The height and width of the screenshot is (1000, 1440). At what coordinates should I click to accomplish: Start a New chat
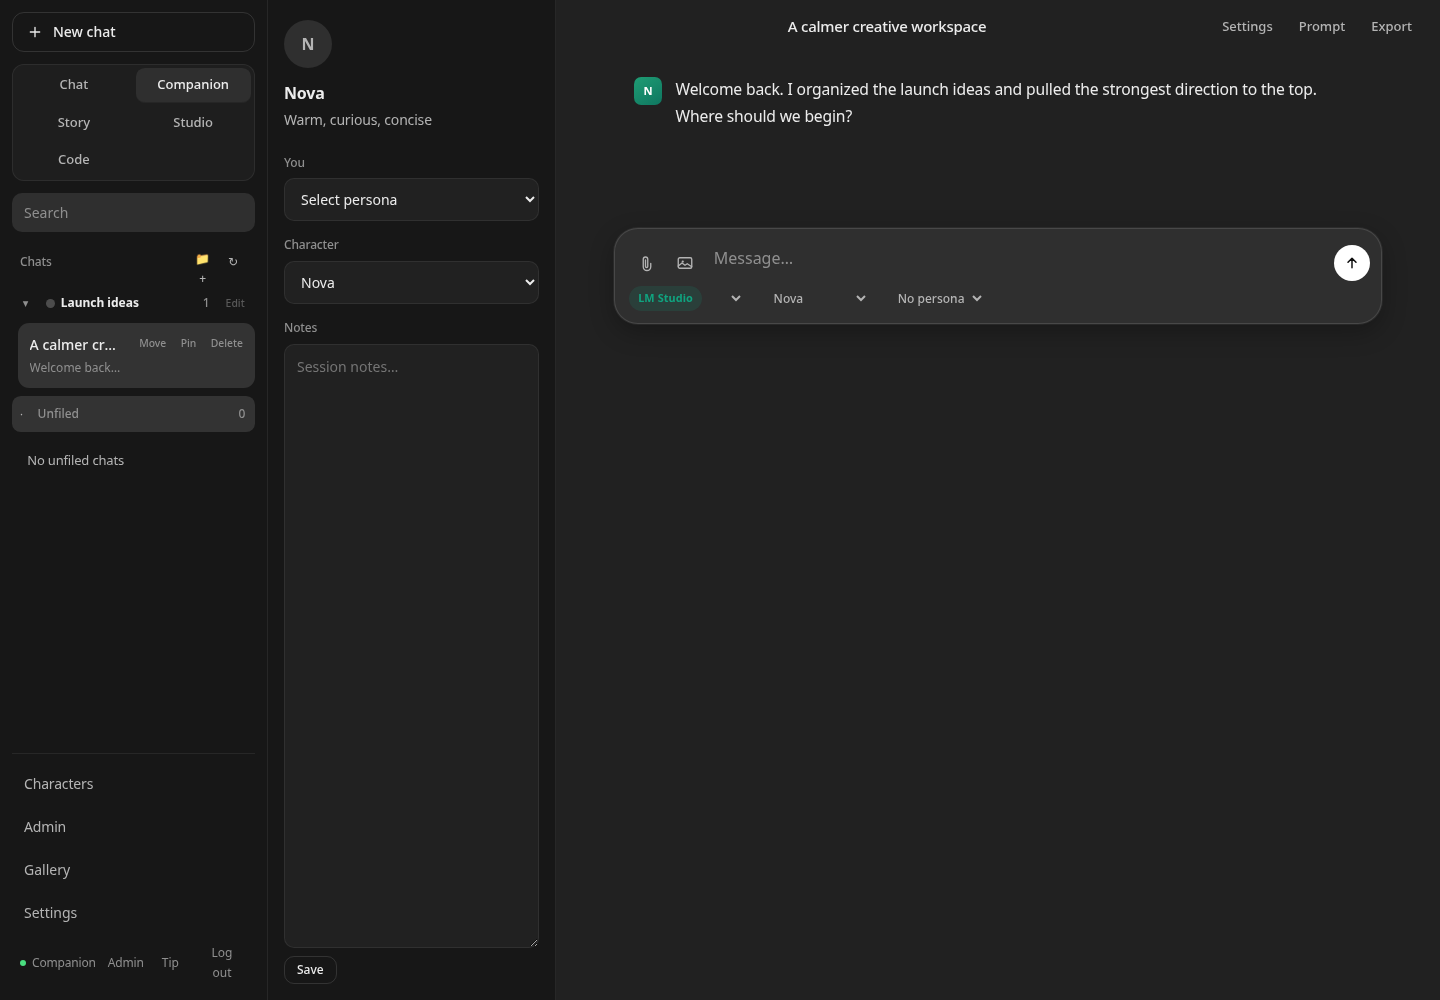(133, 32)
